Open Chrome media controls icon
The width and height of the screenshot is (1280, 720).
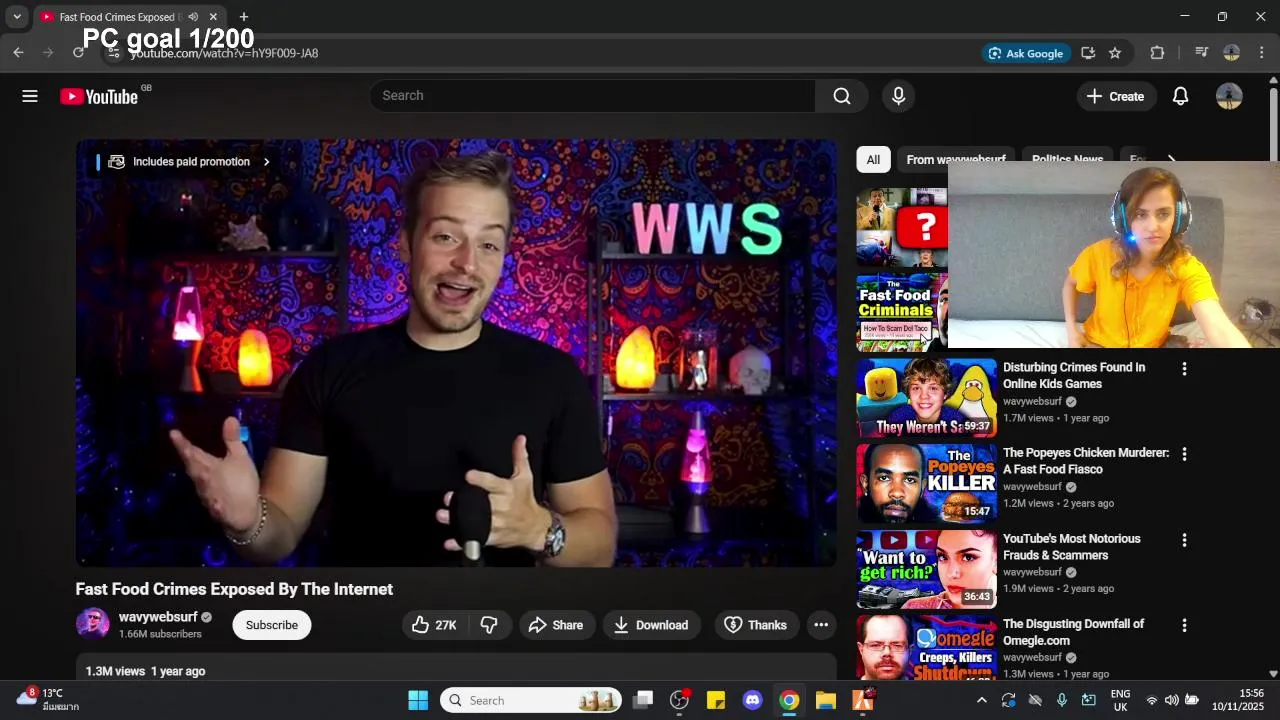(x=1201, y=53)
